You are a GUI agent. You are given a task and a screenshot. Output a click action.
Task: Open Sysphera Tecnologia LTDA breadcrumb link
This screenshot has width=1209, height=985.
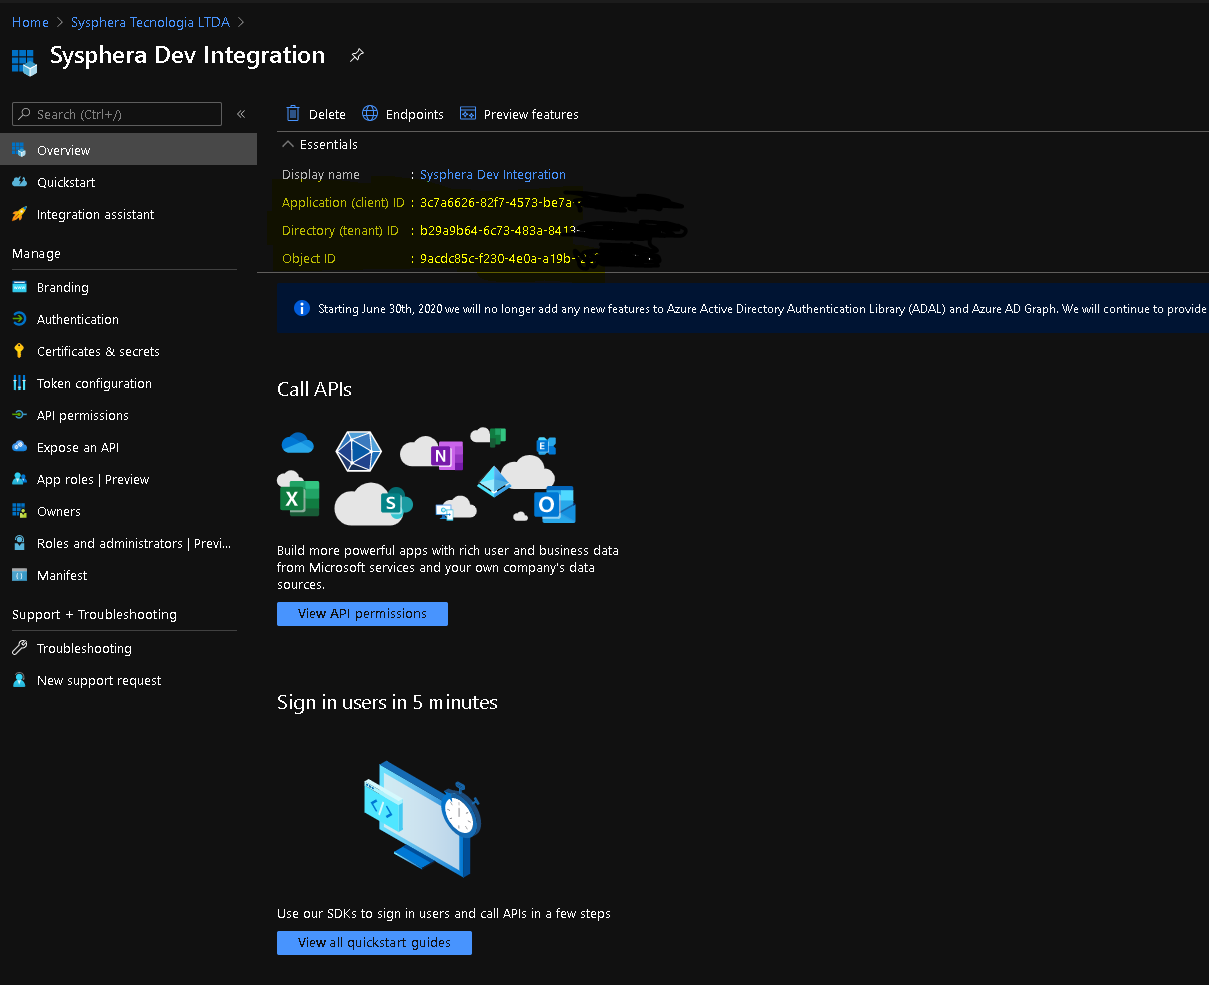151,22
